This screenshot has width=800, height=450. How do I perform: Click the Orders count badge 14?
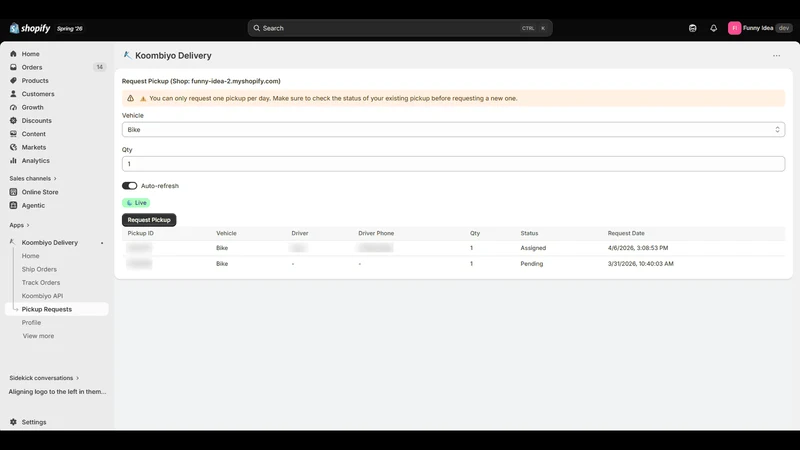pos(99,67)
